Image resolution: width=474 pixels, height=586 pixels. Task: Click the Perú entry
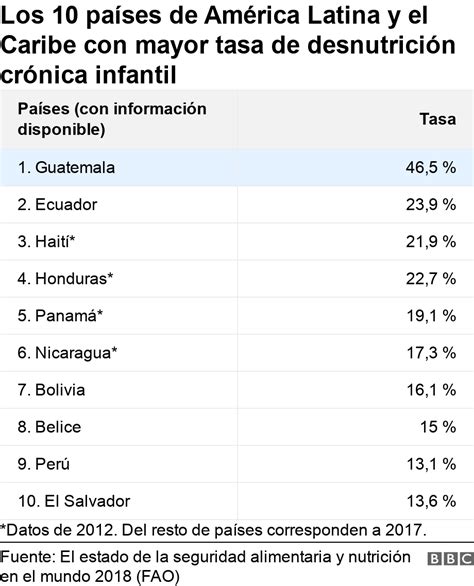click(x=237, y=464)
